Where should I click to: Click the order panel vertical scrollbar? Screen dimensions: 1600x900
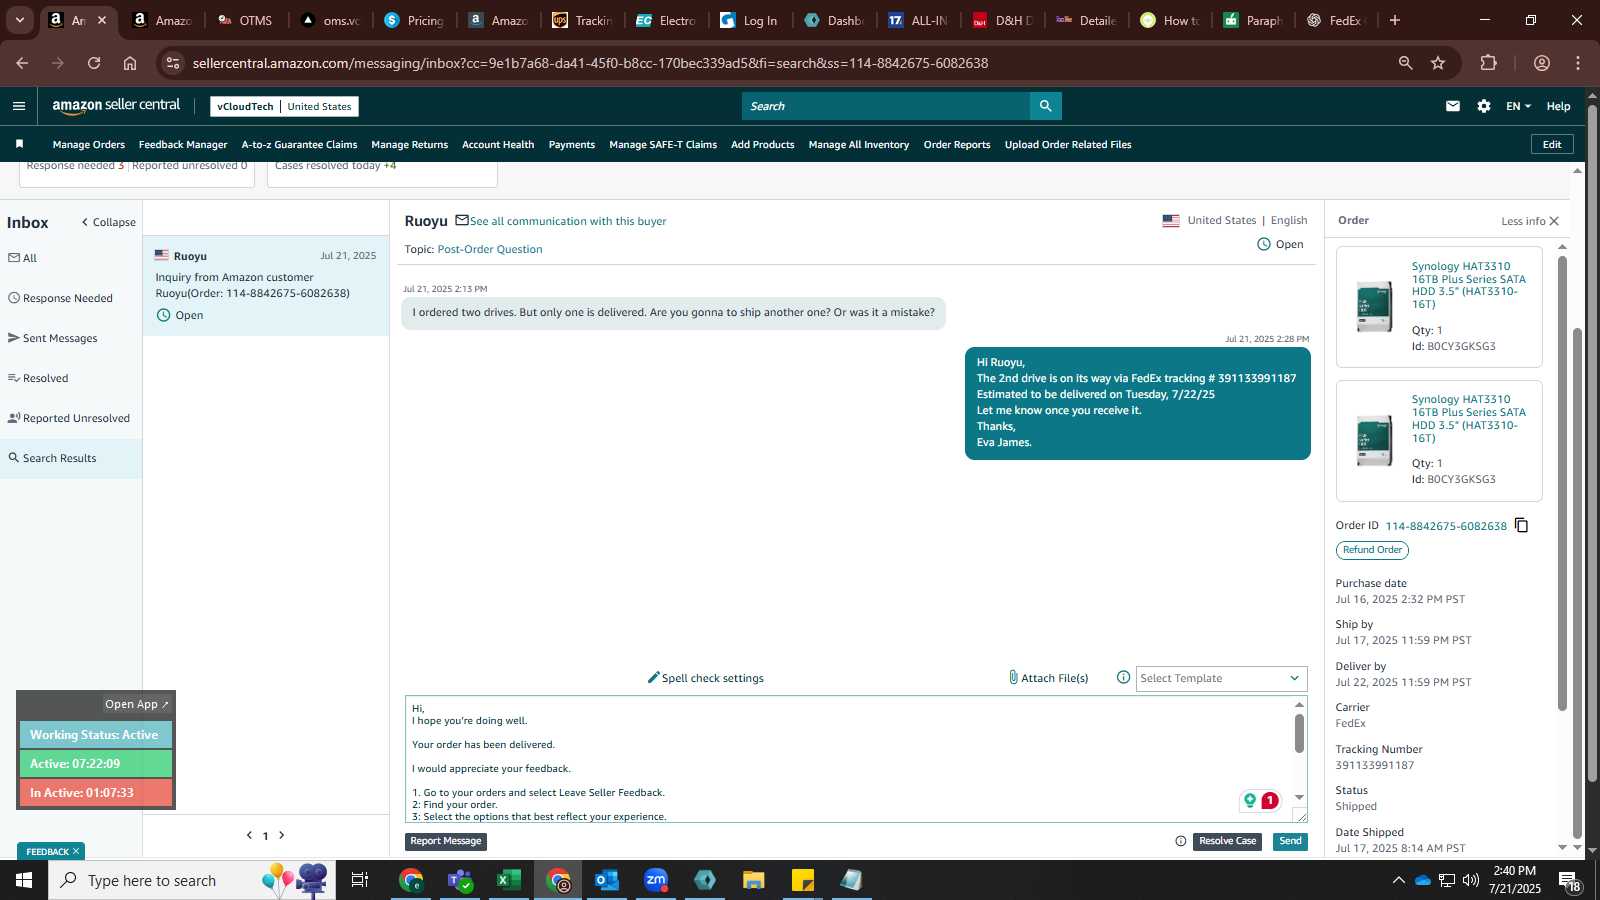coord(1562,483)
